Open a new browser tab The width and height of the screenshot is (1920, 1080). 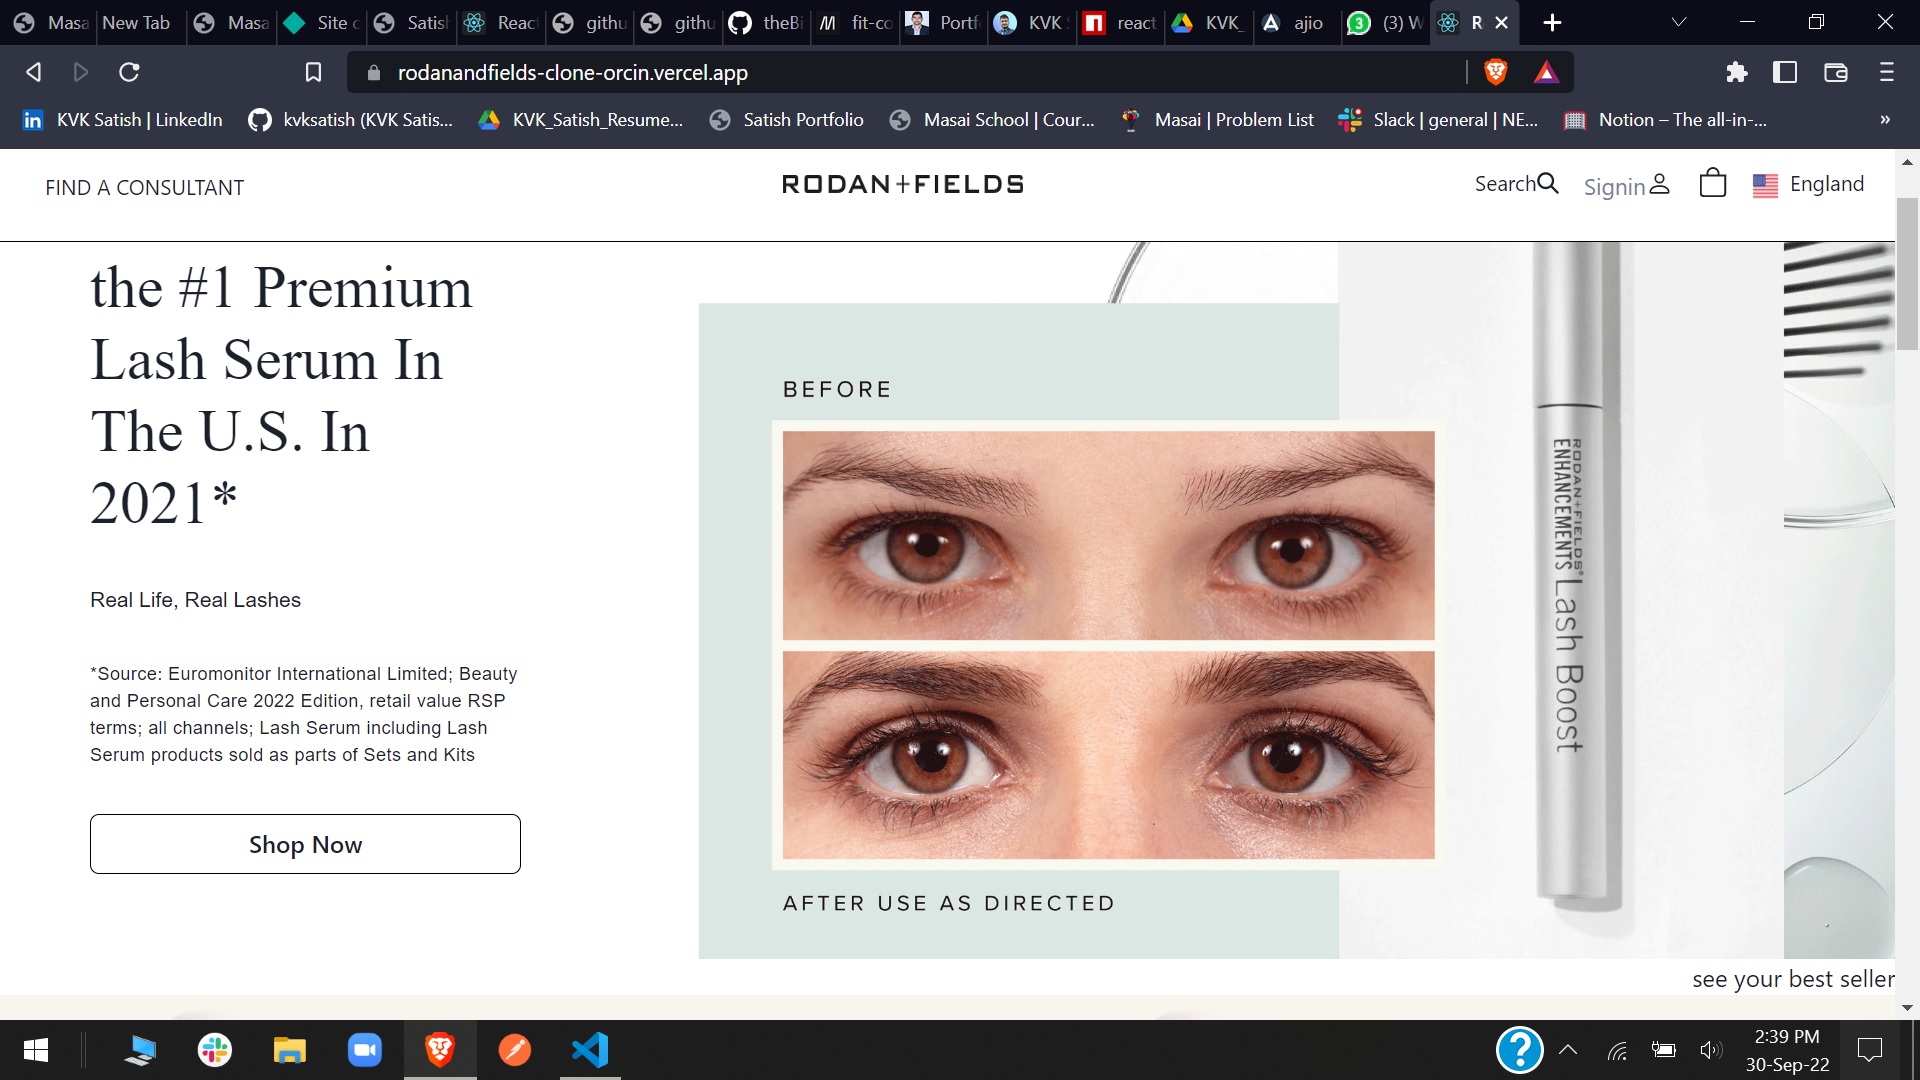[1552, 22]
